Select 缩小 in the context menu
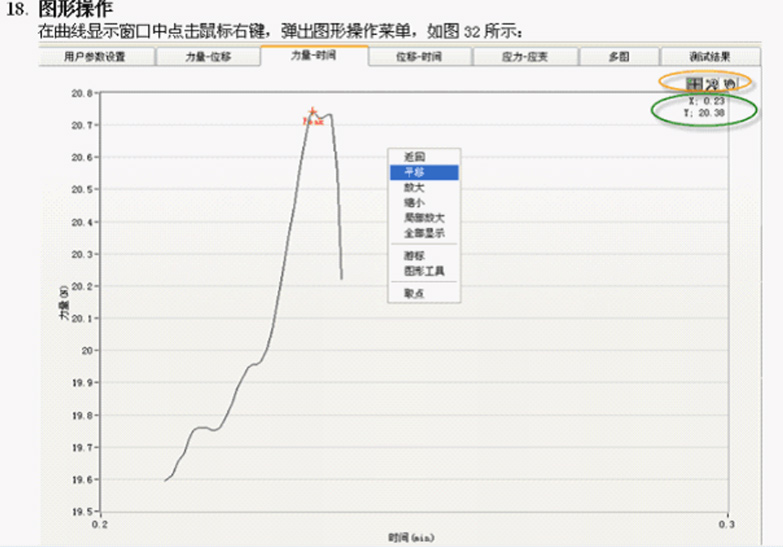Screen dimensions: 783x547 pyautogui.click(x=415, y=202)
